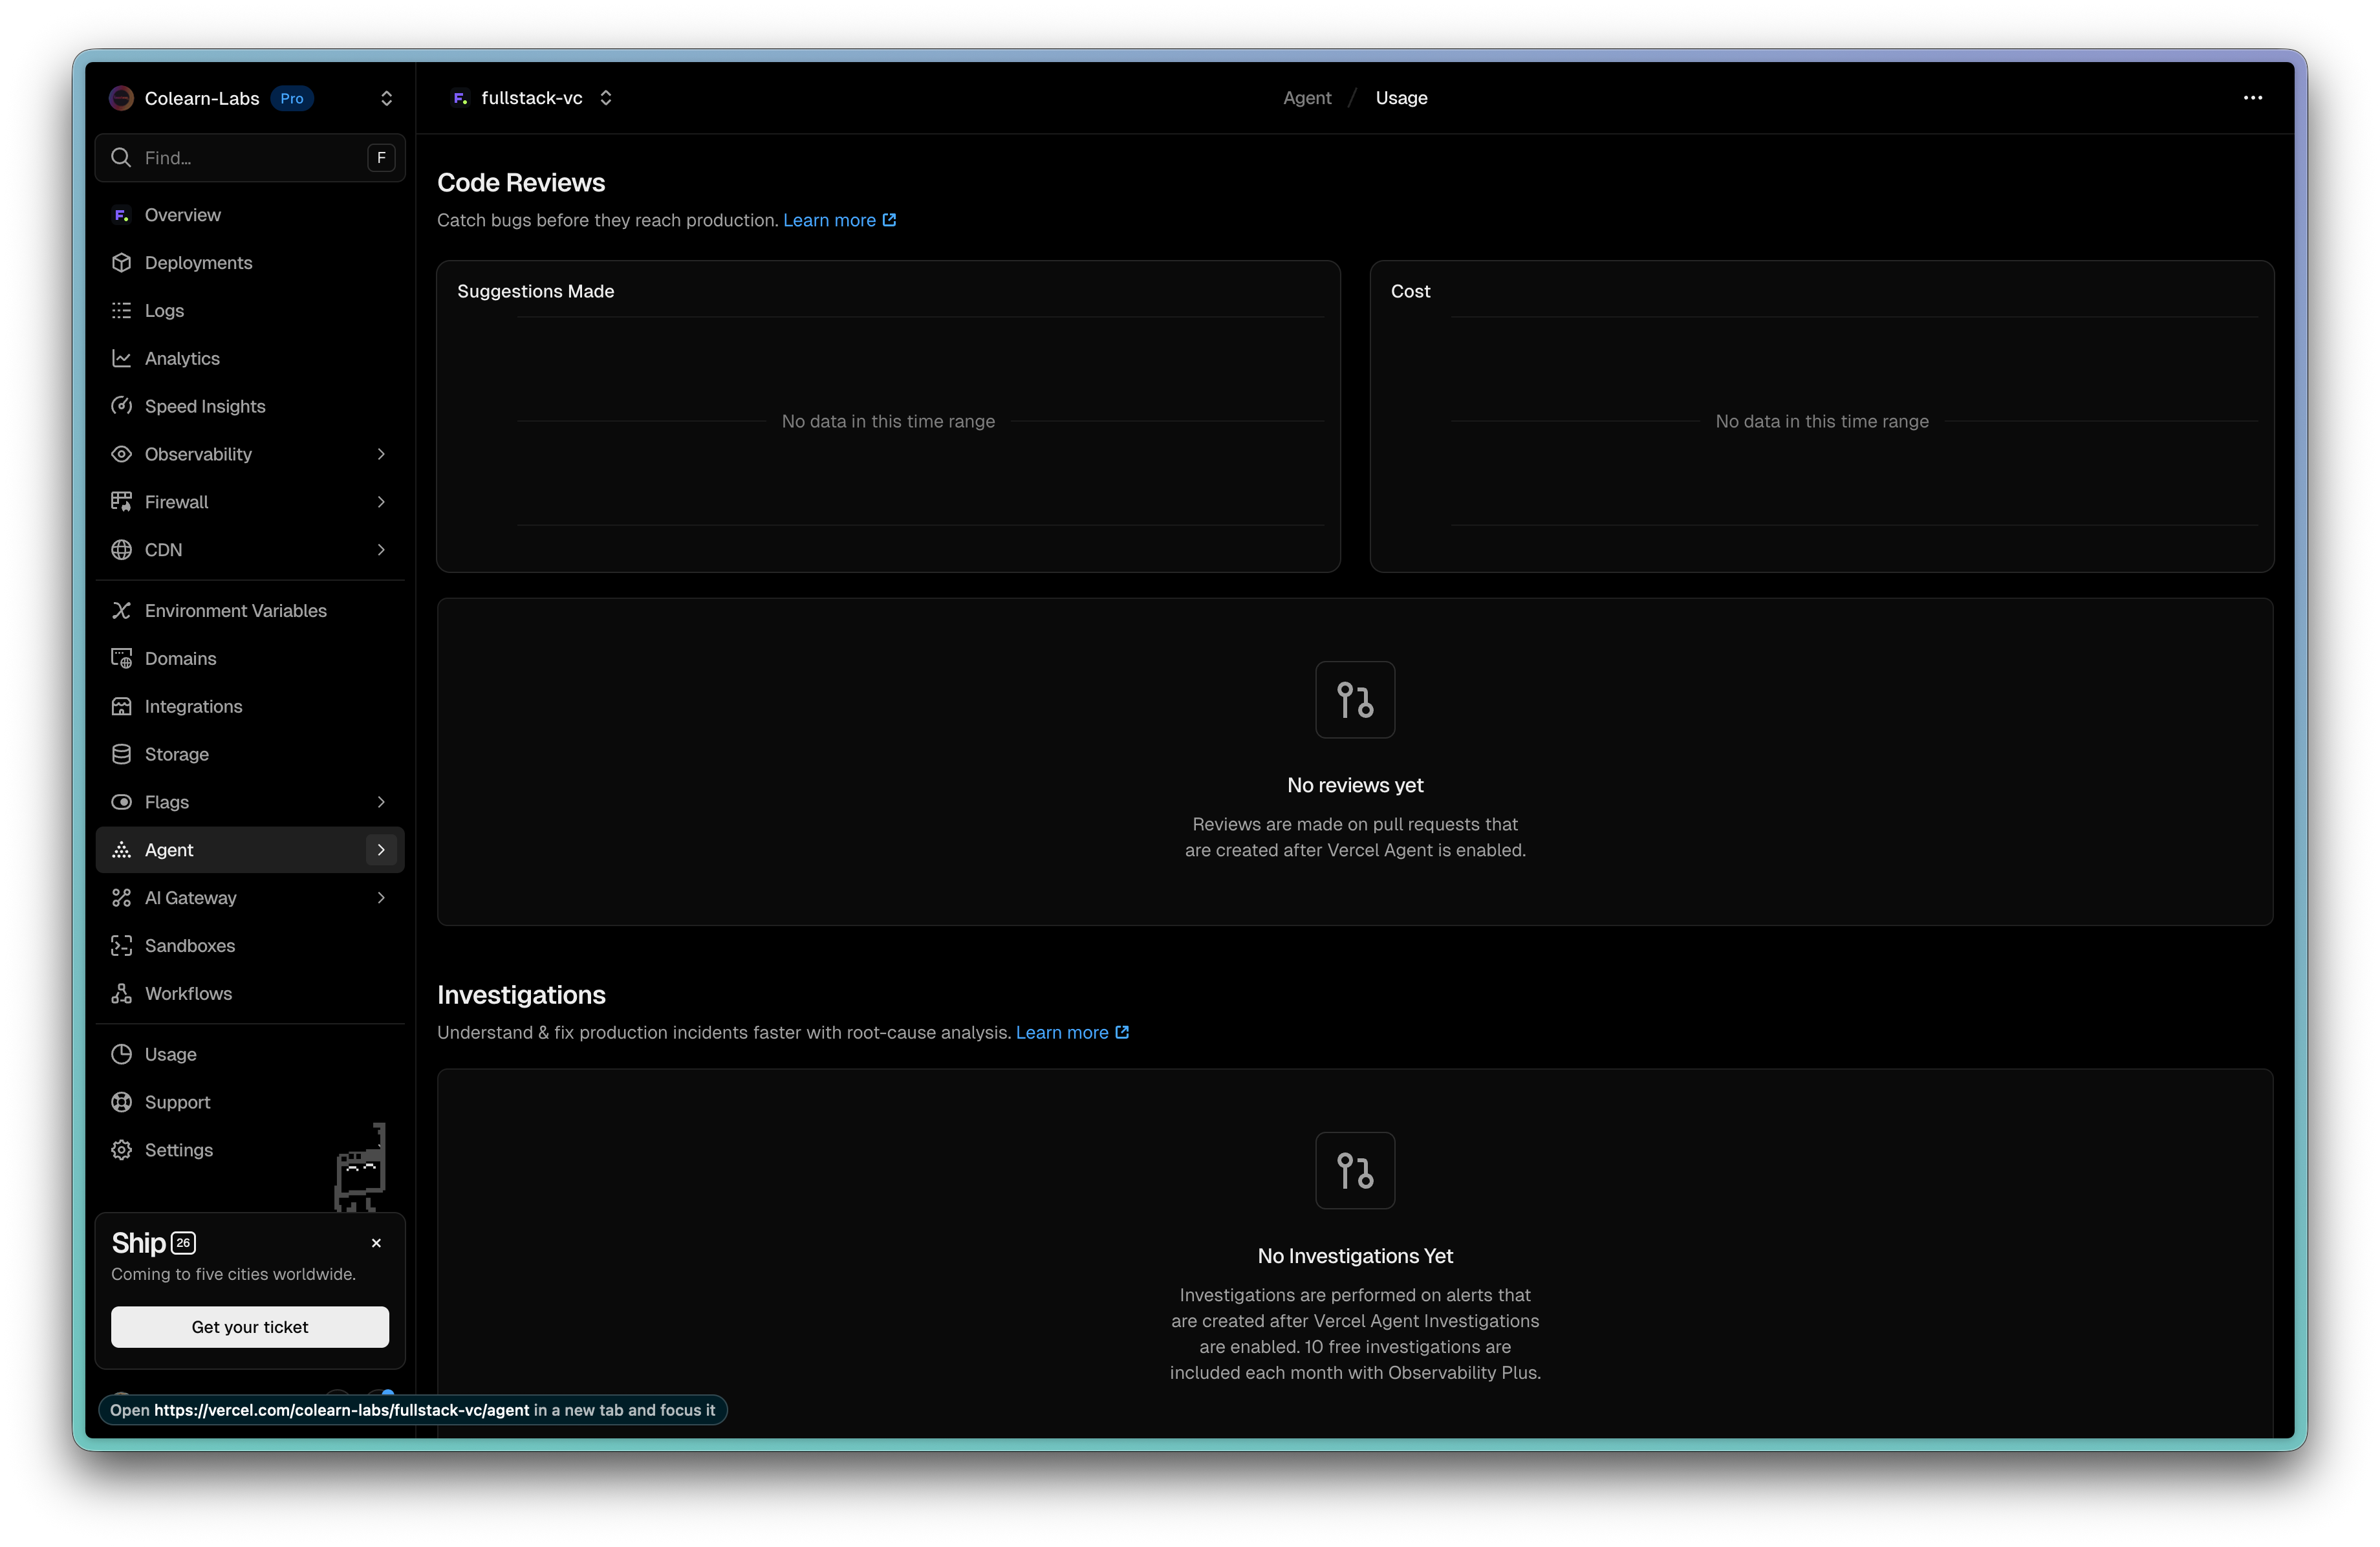The image size is (2380, 1547).
Task: Expand the Agent submenu chevron
Action: [x=381, y=850]
